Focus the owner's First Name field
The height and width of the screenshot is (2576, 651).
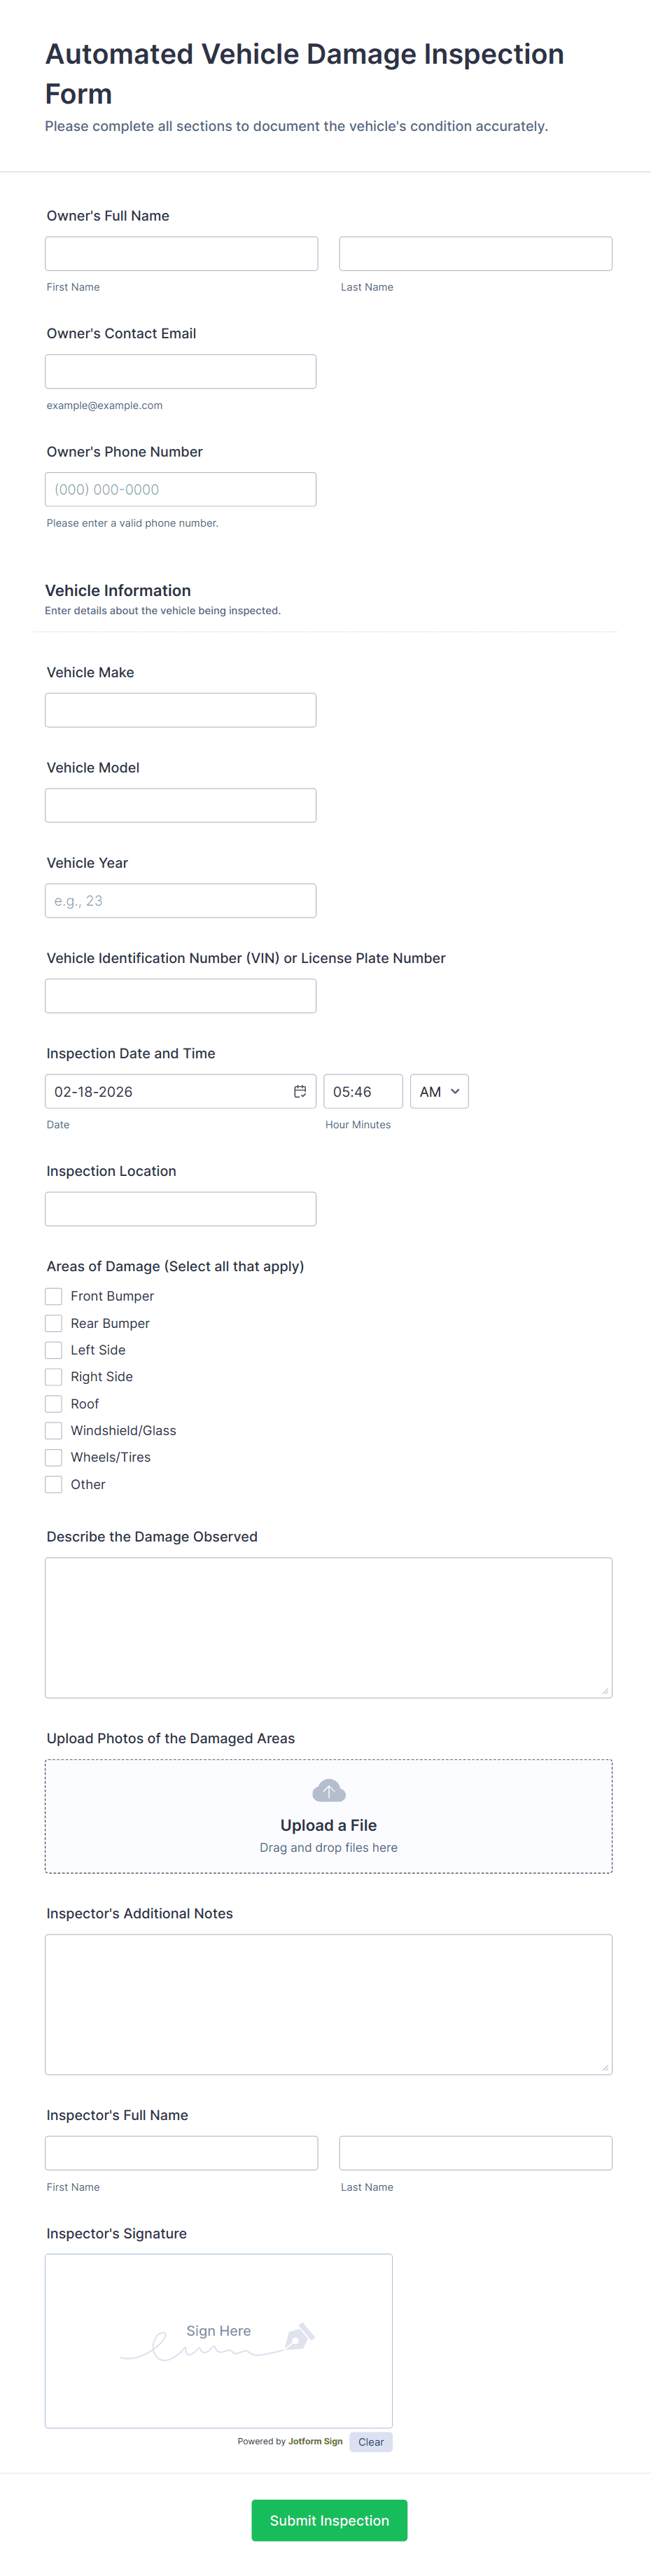(181, 254)
